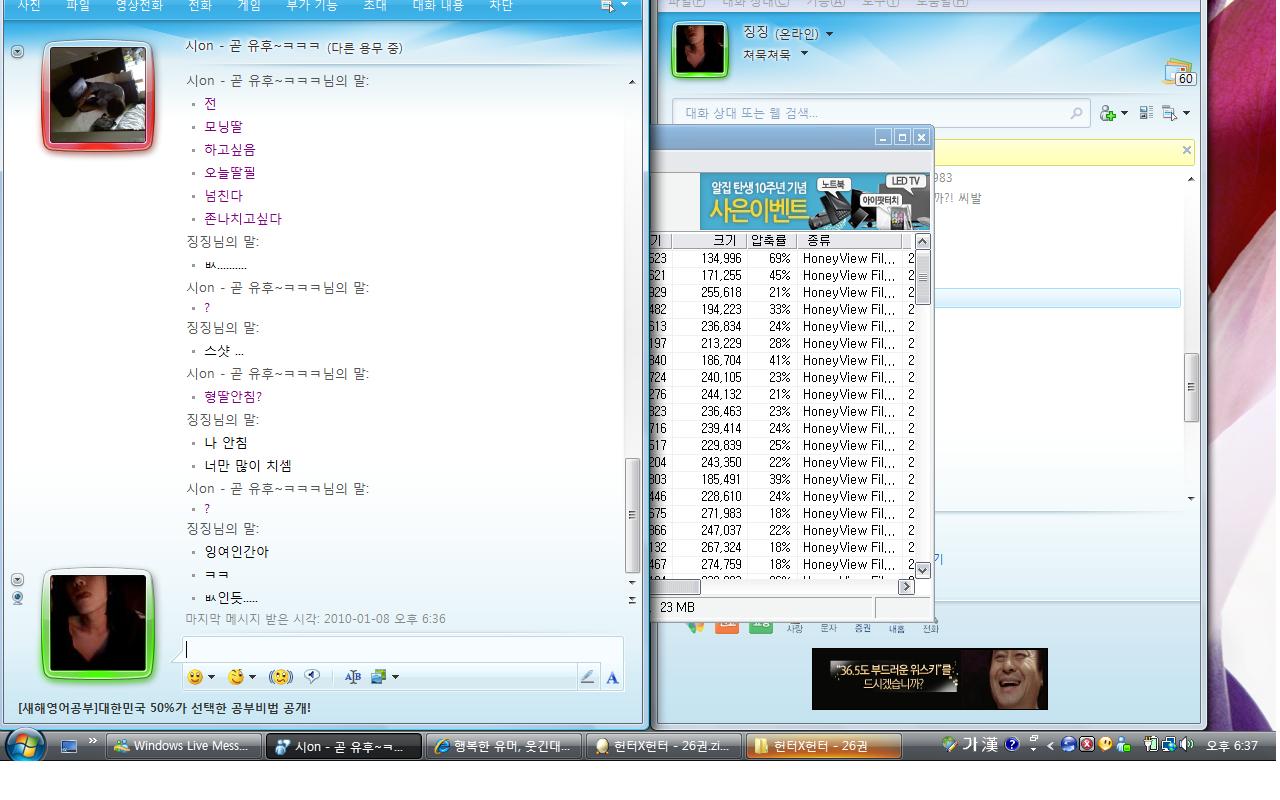The height and width of the screenshot is (800, 1280).
Task: Click the voice clip icon
Action: click(x=312, y=677)
